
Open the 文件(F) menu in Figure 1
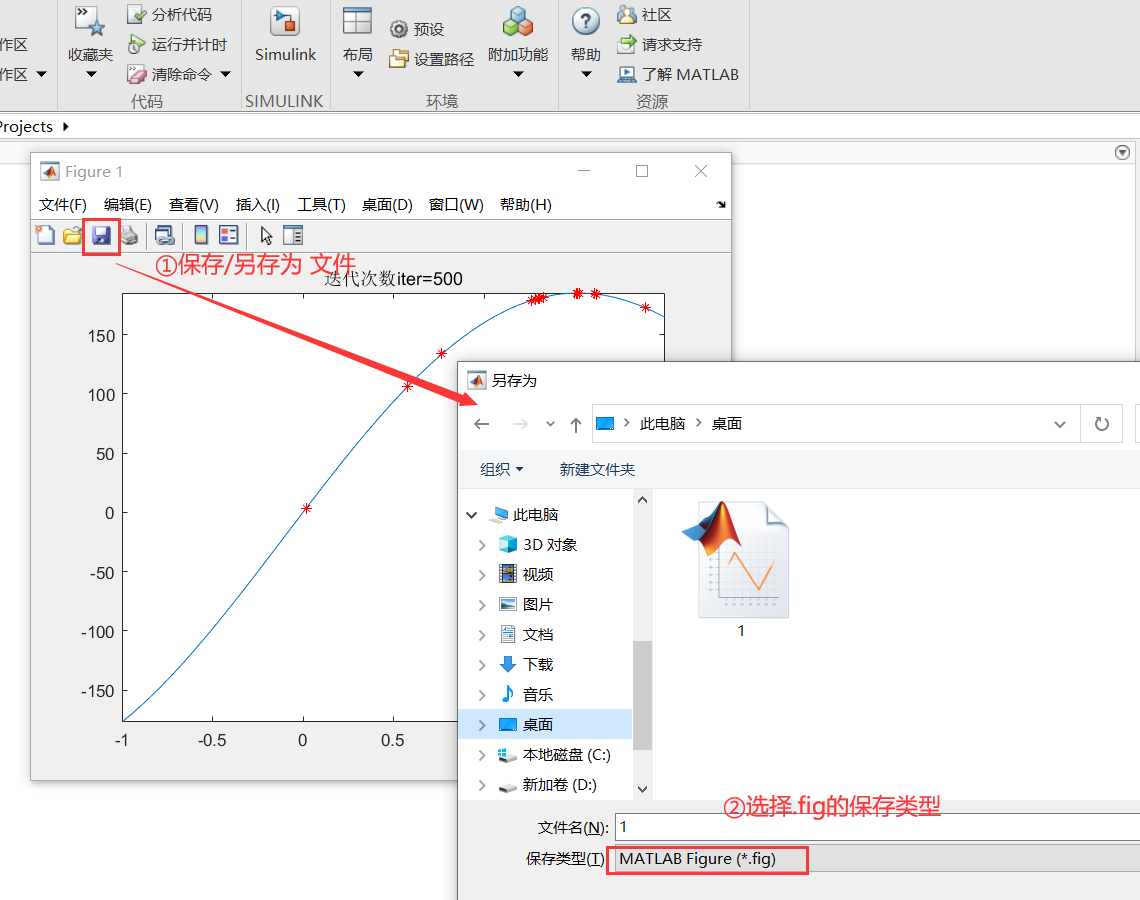pos(63,205)
